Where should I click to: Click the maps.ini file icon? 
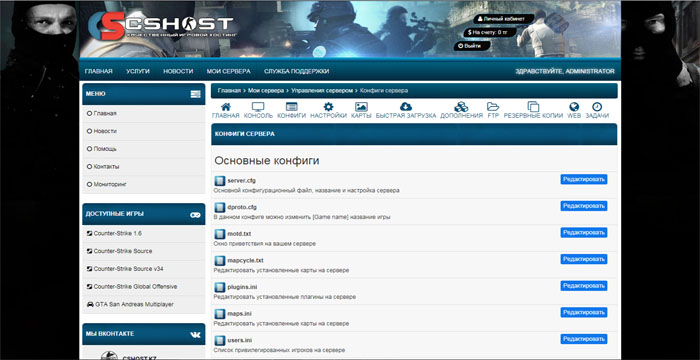pos(219,314)
